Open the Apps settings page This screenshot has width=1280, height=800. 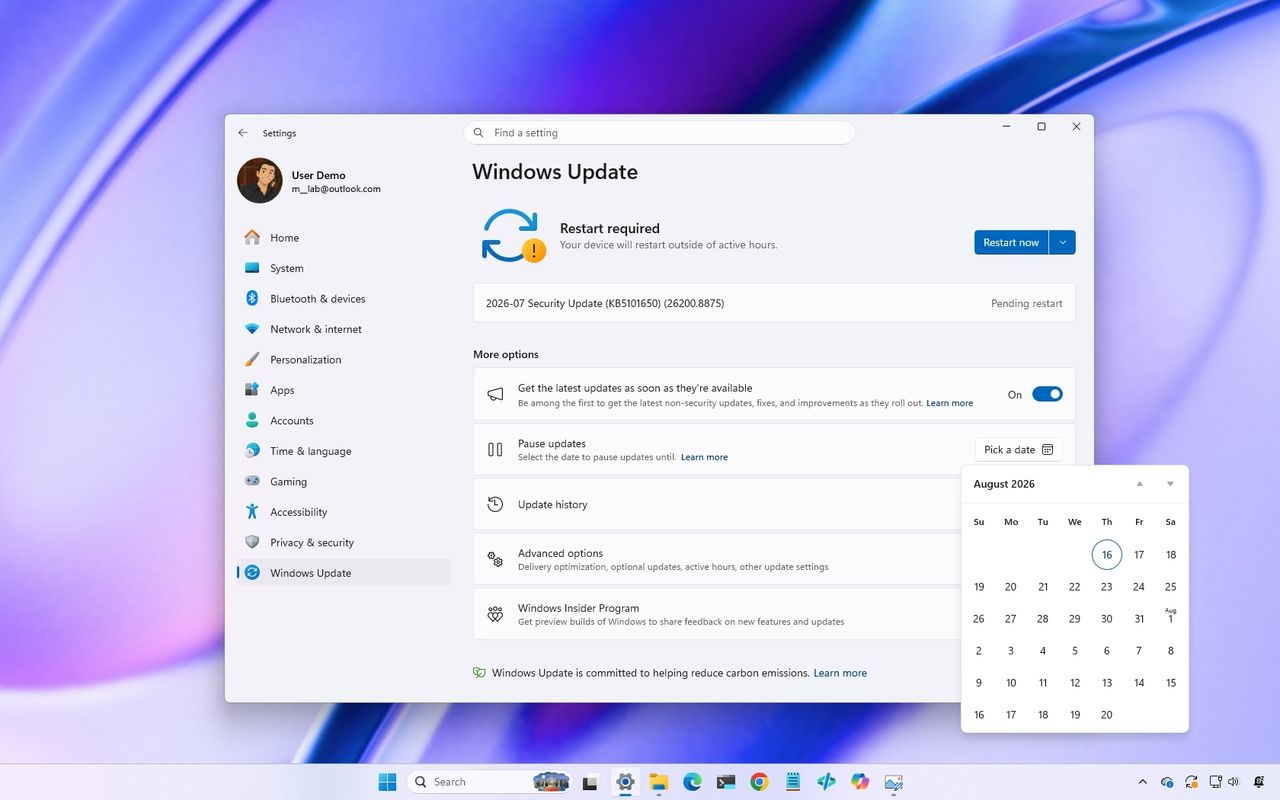[343, 390]
